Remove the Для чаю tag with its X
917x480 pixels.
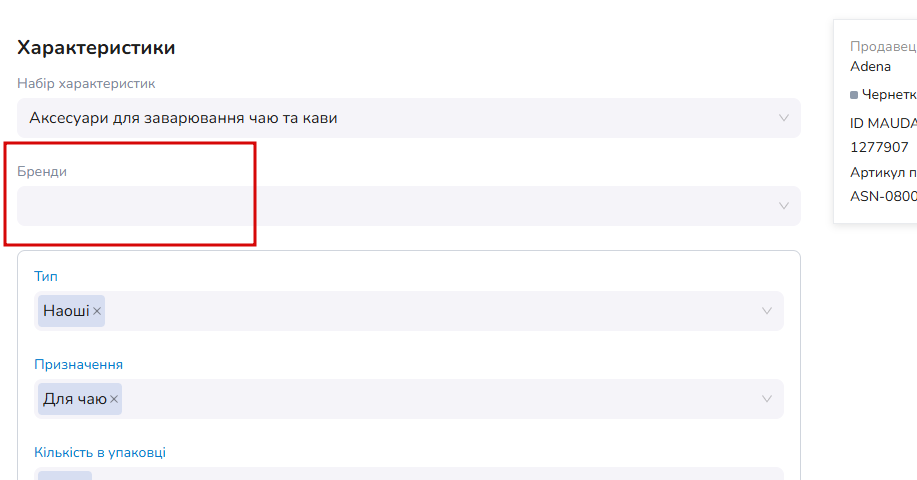click(x=114, y=399)
